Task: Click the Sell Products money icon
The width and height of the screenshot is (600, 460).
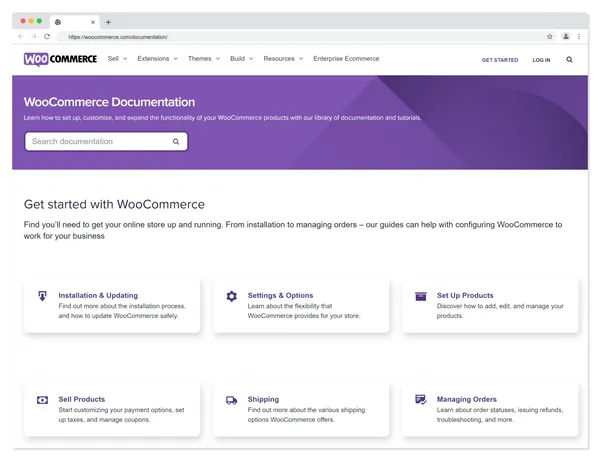Action: point(42,400)
